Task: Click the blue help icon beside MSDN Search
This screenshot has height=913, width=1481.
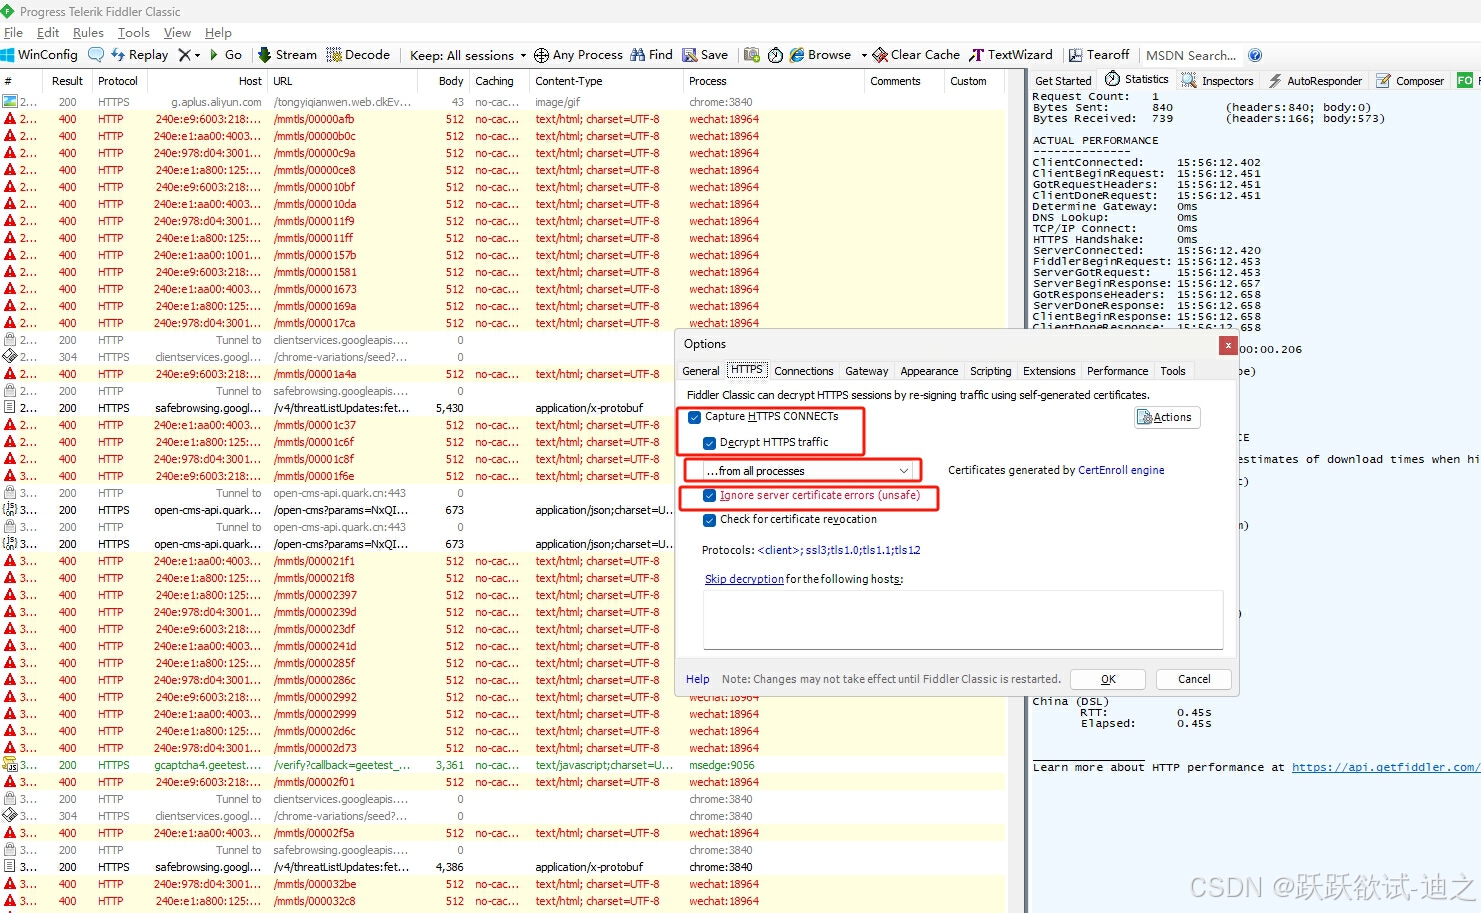Action: pos(1255,55)
